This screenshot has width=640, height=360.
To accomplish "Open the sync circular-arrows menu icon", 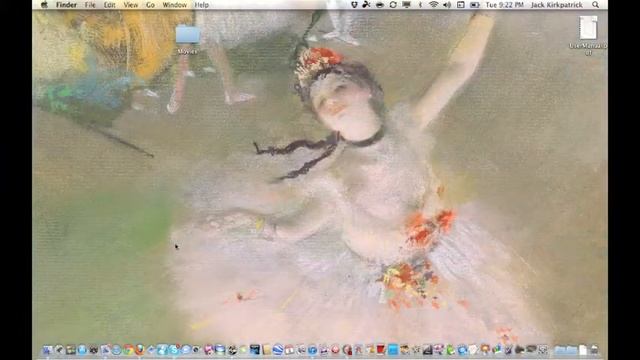I will tap(393, 5).
